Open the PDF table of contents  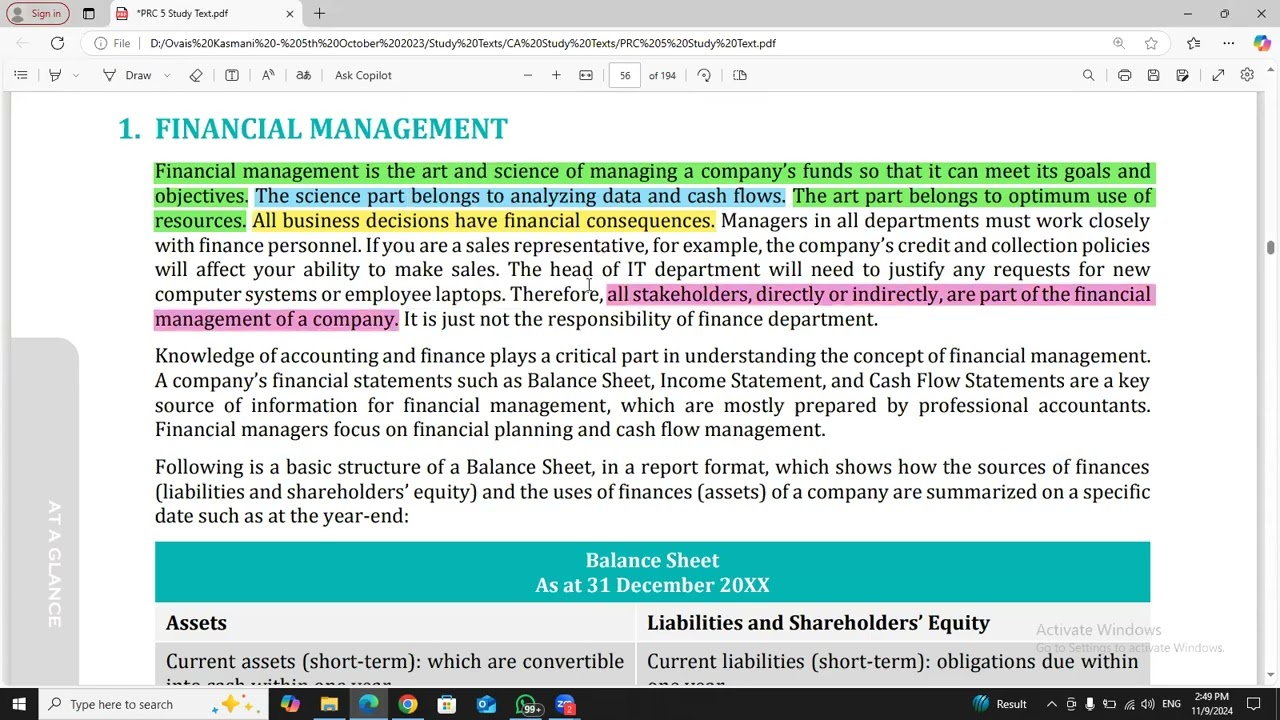pyautogui.click(x=20, y=75)
